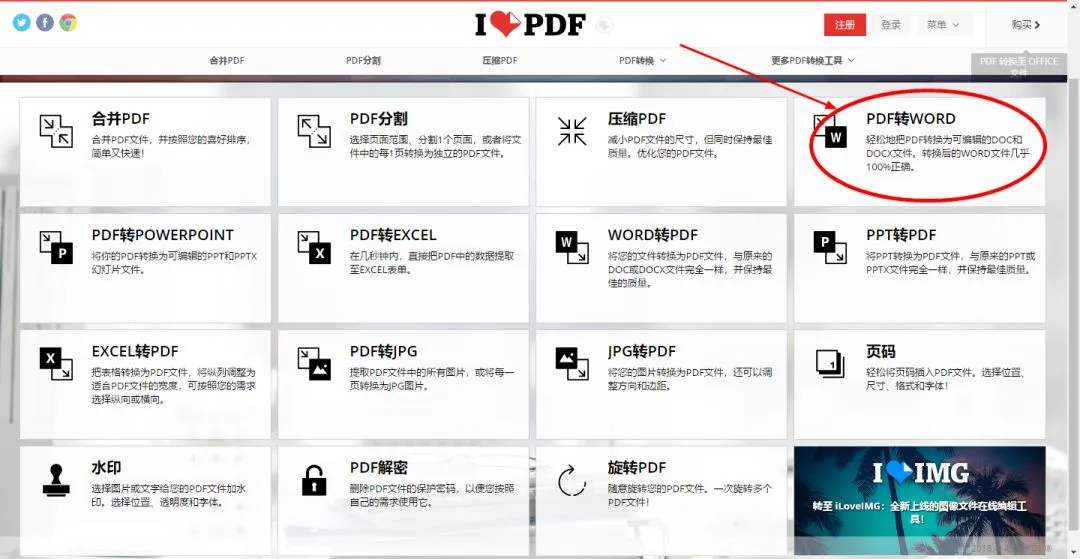Click the WORD转PDF W icon
1080x559 pixels.
[572, 248]
